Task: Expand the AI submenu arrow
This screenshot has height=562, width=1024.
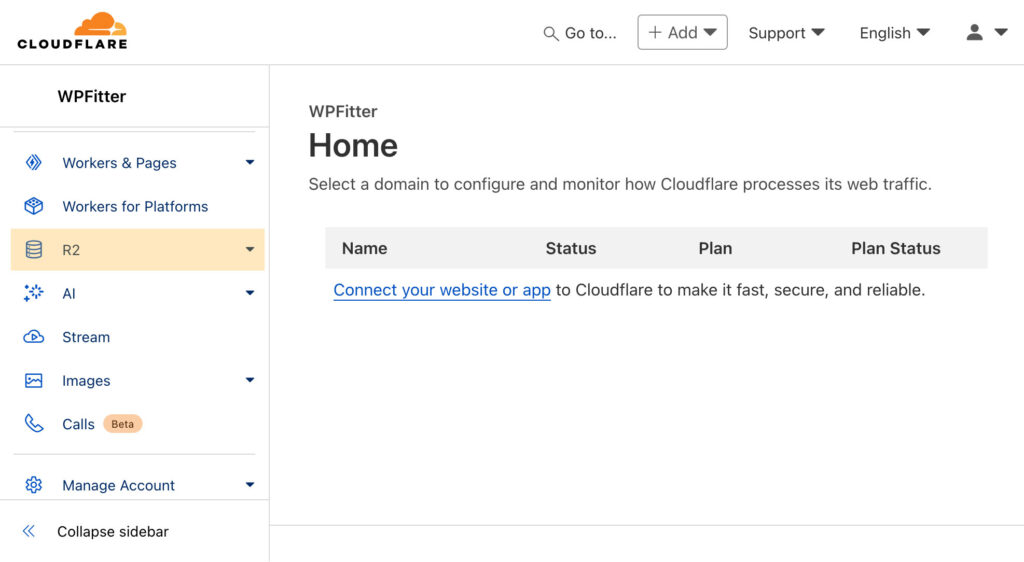Action: tap(250, 293)
